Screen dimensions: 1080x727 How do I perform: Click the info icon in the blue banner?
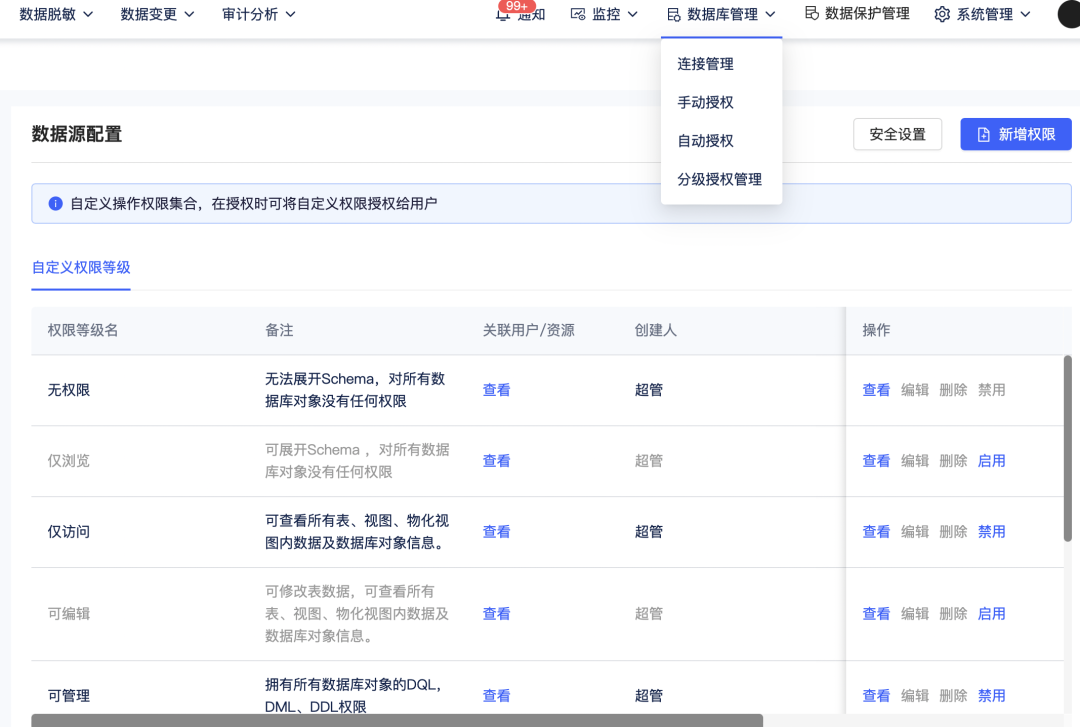tap(56, 205)
